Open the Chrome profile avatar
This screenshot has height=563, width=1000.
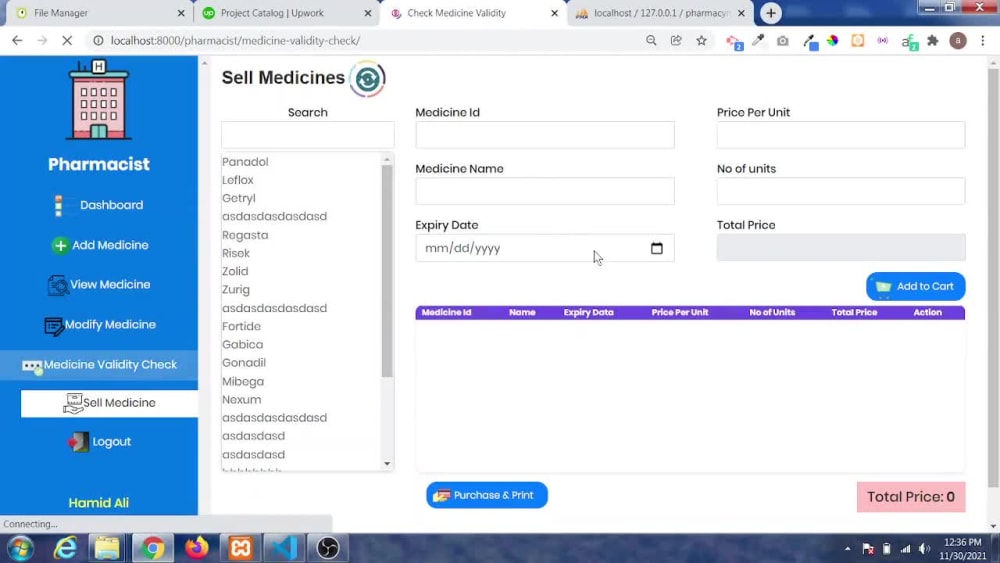click(x=958, y=40)
